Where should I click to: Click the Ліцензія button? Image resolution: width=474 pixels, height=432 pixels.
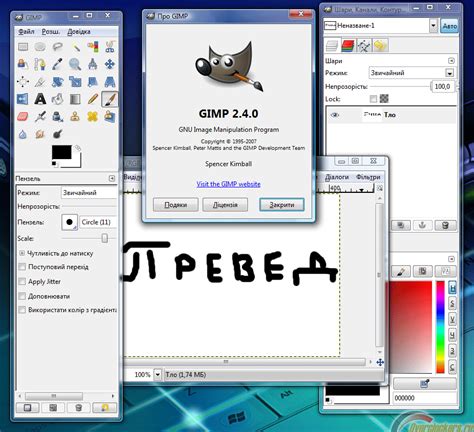225,205
